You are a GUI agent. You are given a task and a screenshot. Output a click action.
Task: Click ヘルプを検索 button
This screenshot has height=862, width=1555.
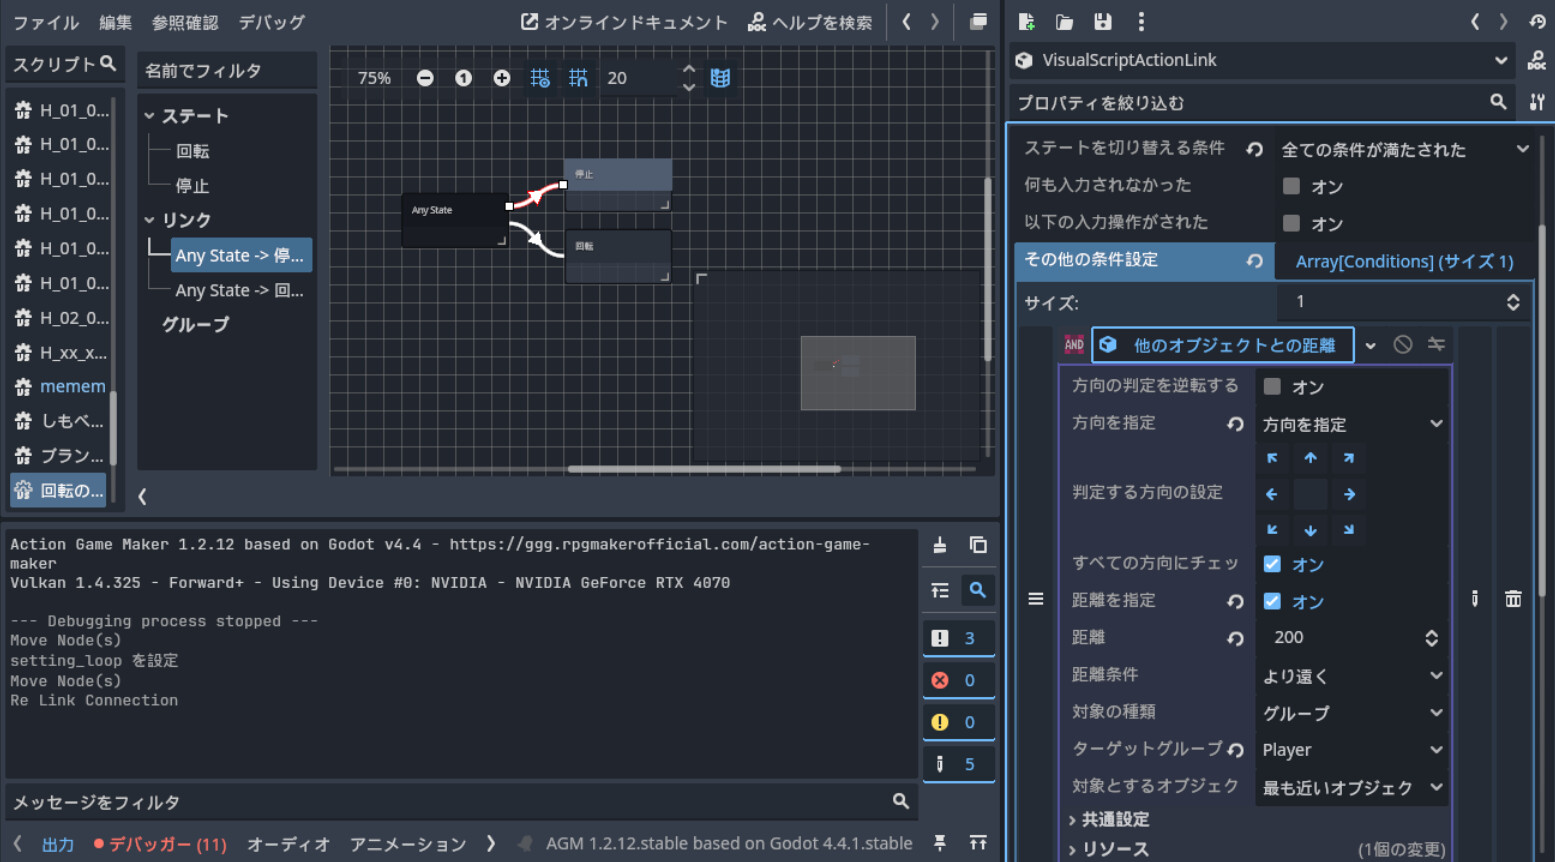[x=810, y=22]
